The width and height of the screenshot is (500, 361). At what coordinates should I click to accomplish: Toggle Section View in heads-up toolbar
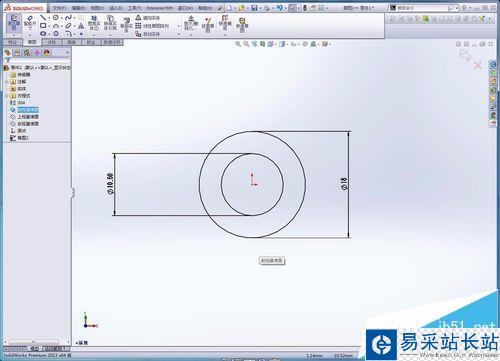click(x=263, y=44)
